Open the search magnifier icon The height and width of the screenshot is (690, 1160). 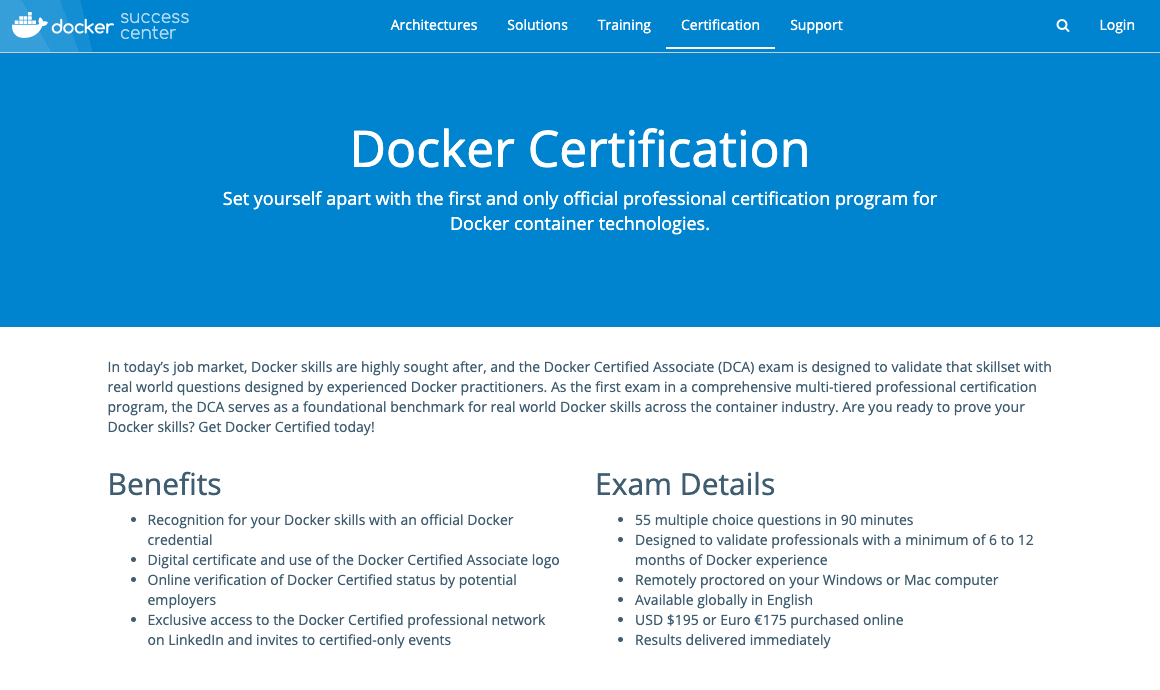(x=1062, y=26)
